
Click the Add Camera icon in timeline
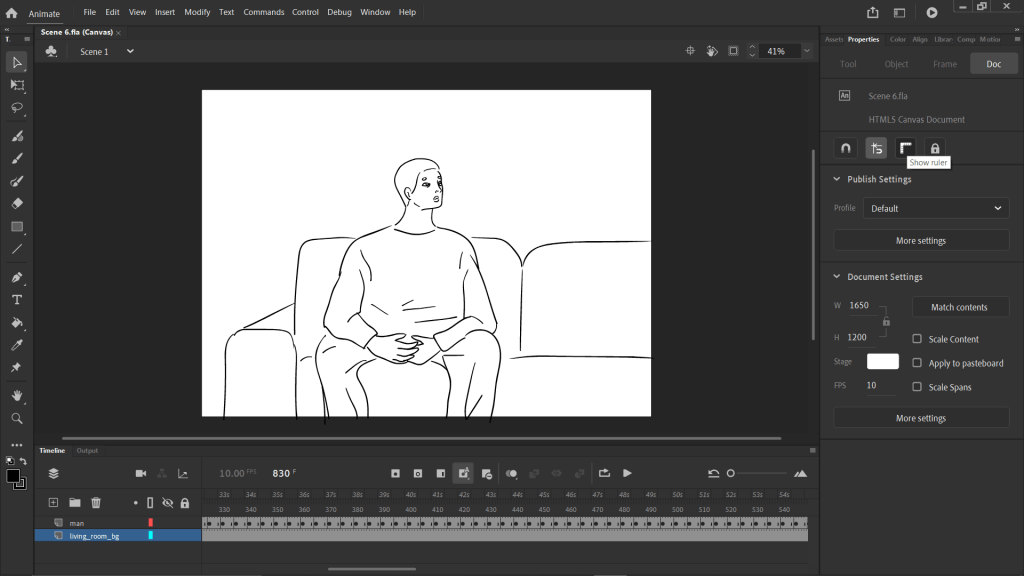coord(140,473)
